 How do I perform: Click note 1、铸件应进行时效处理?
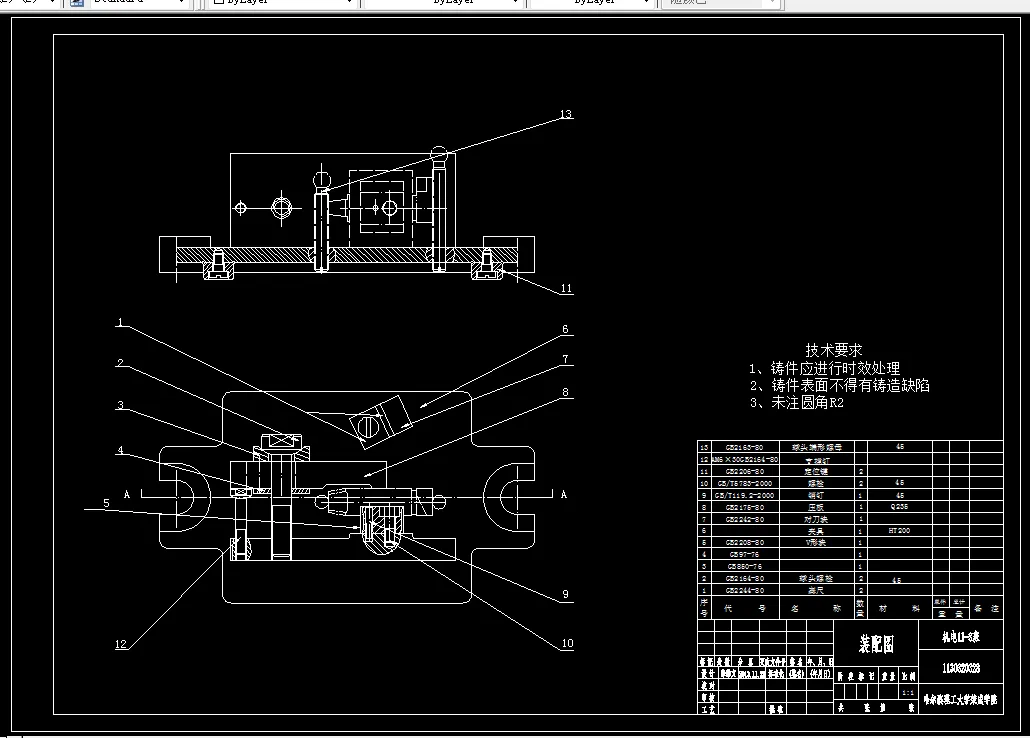click(x=824, y=368)
